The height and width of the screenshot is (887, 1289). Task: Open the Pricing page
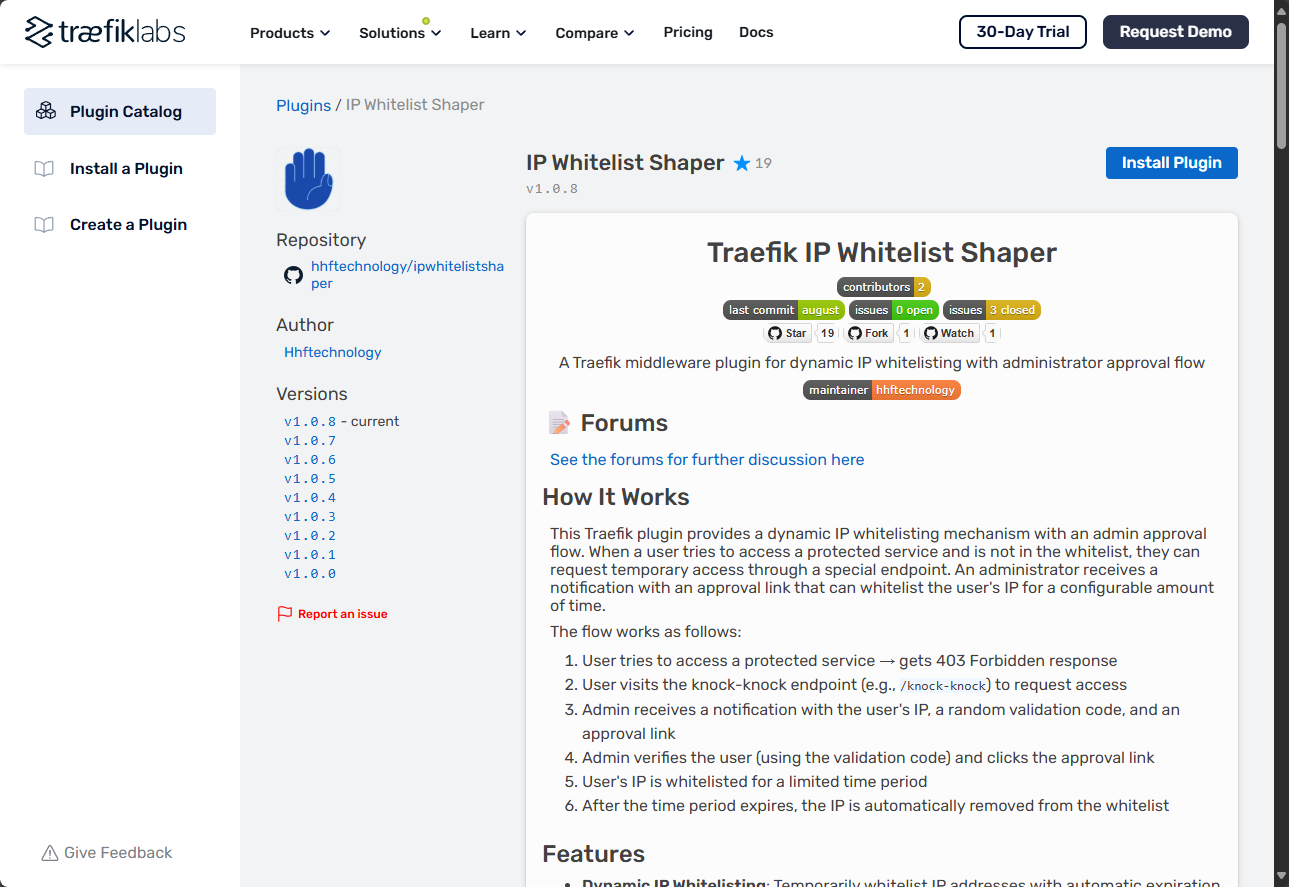688,32
